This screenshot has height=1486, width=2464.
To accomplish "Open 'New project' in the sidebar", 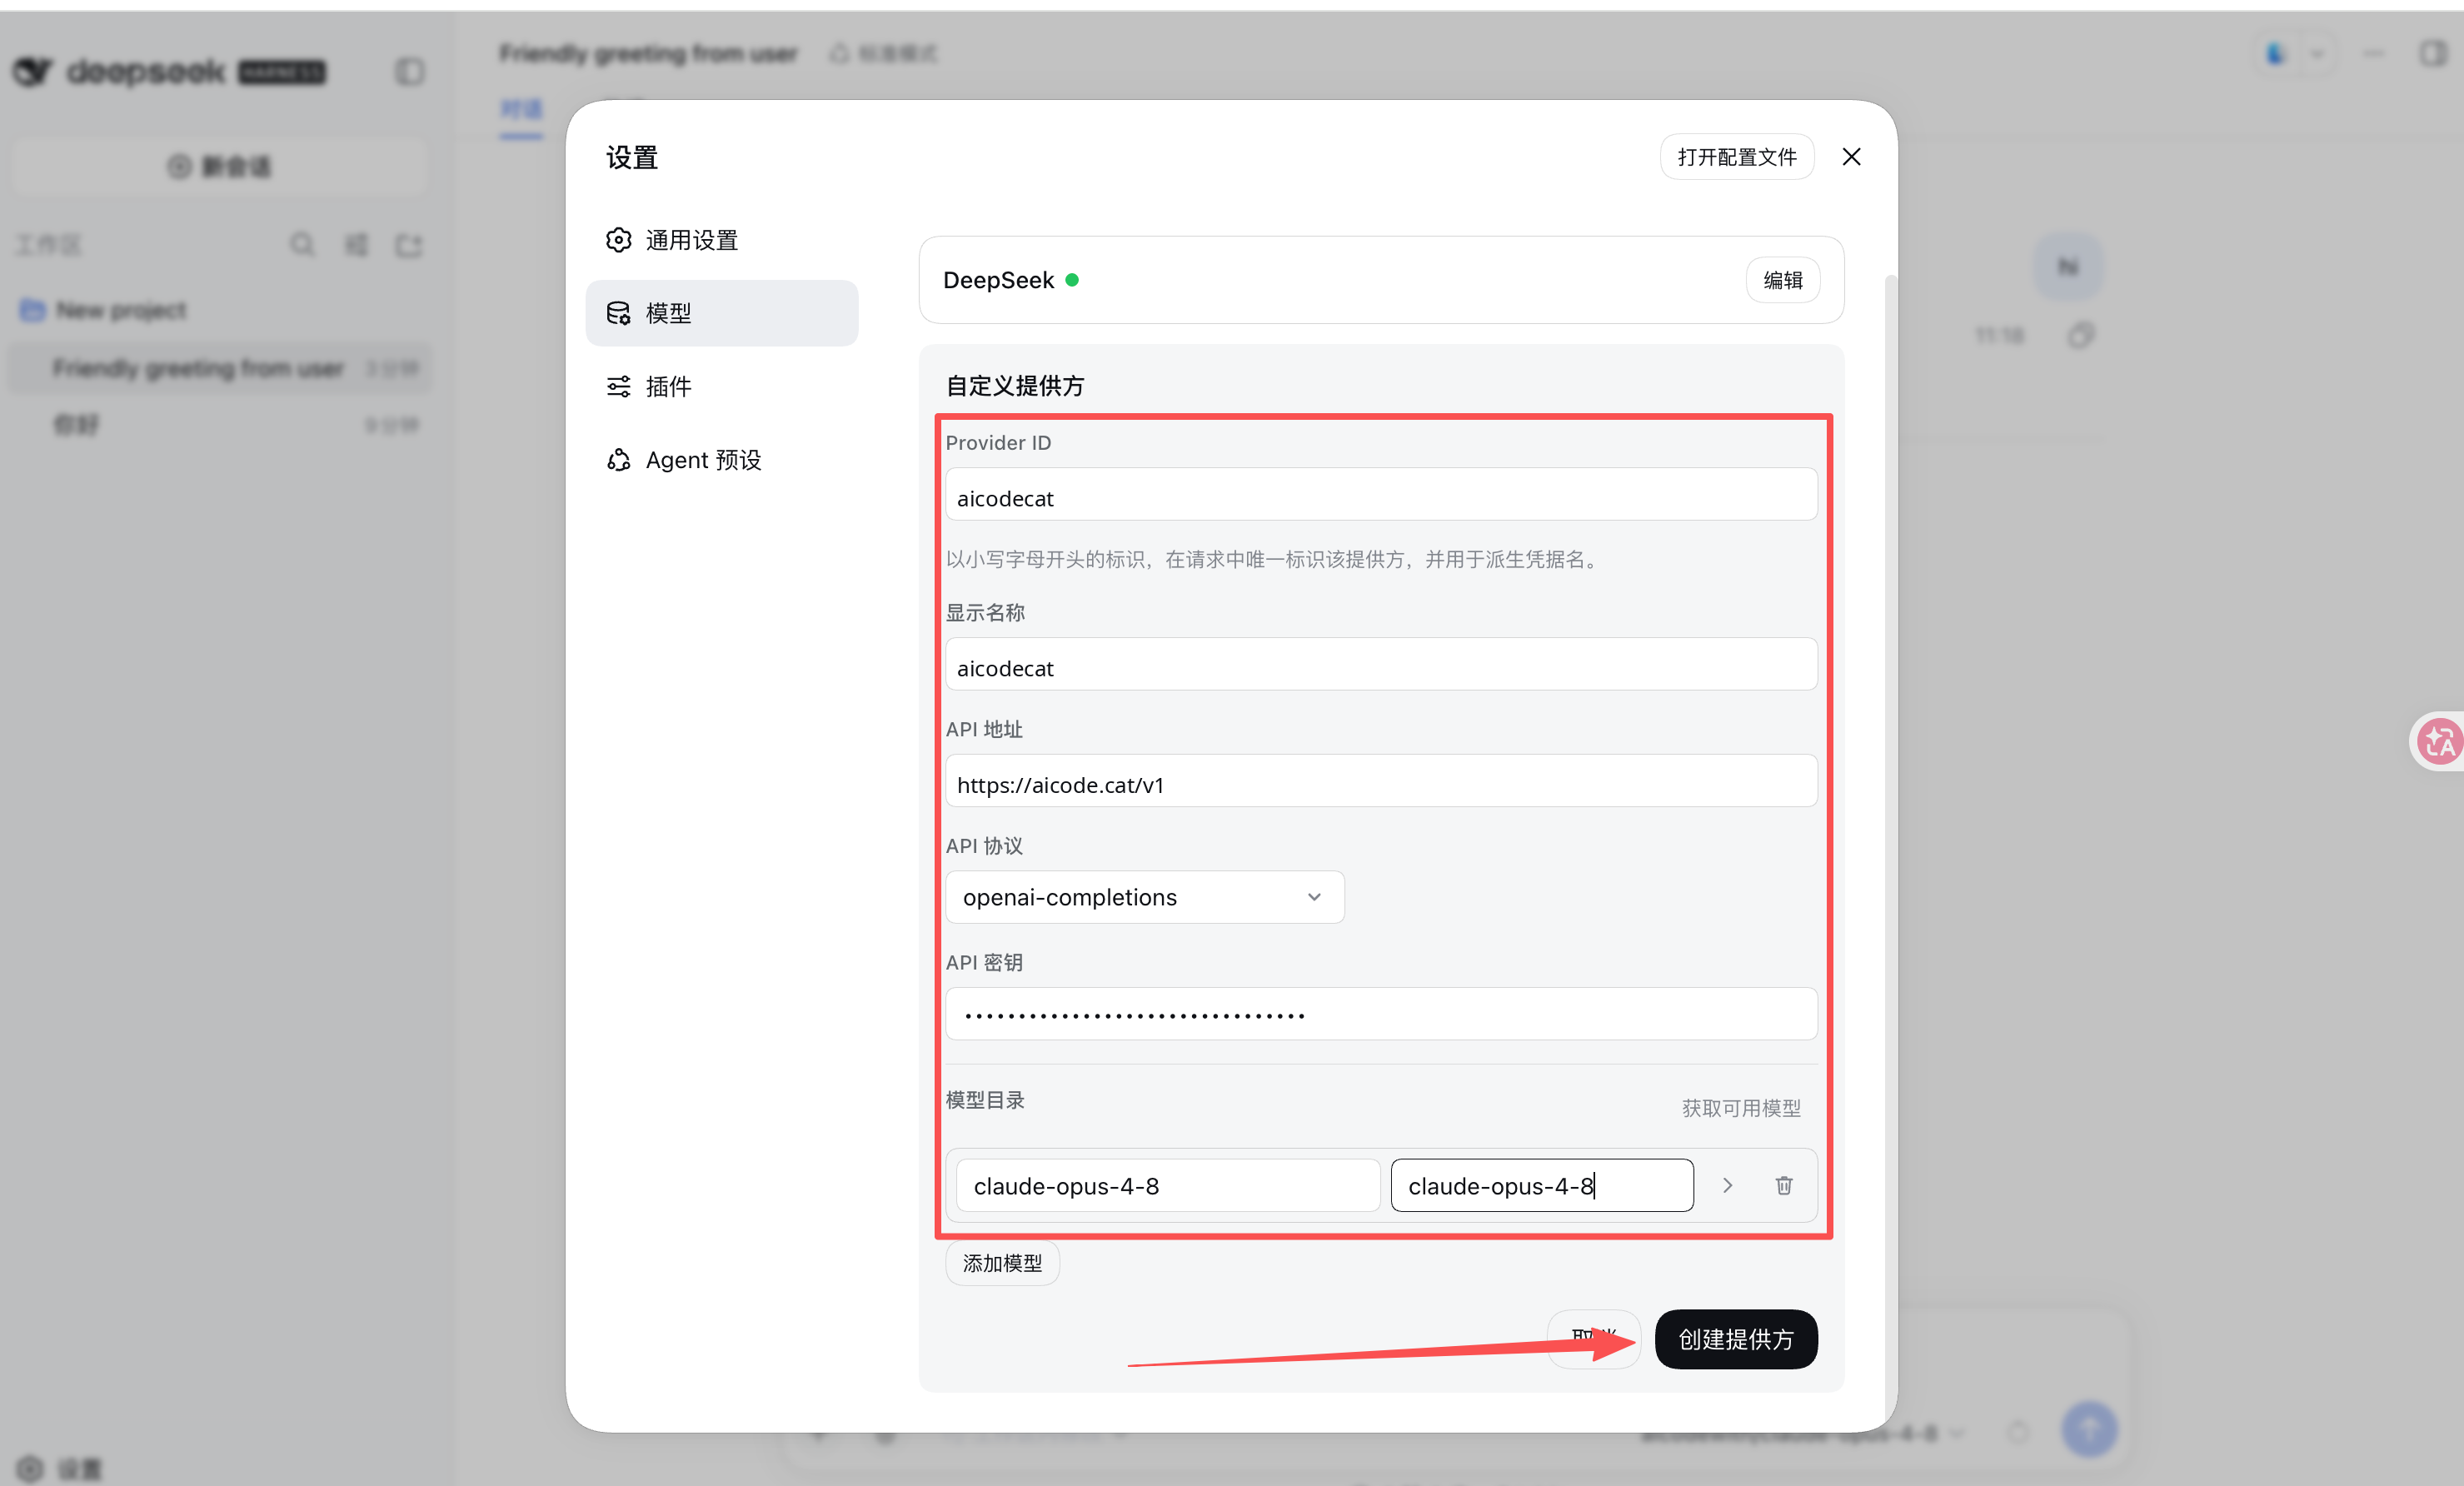I will click(120, 310).
